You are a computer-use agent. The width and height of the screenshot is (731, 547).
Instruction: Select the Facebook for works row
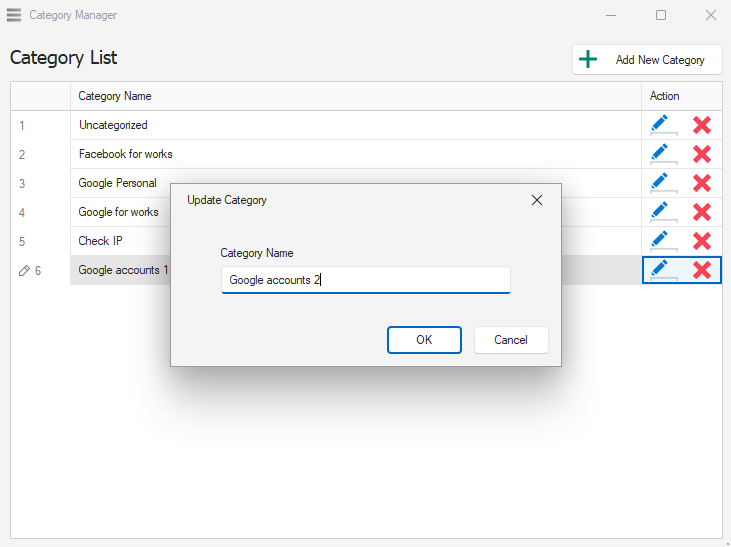click(x=126, y=154)
